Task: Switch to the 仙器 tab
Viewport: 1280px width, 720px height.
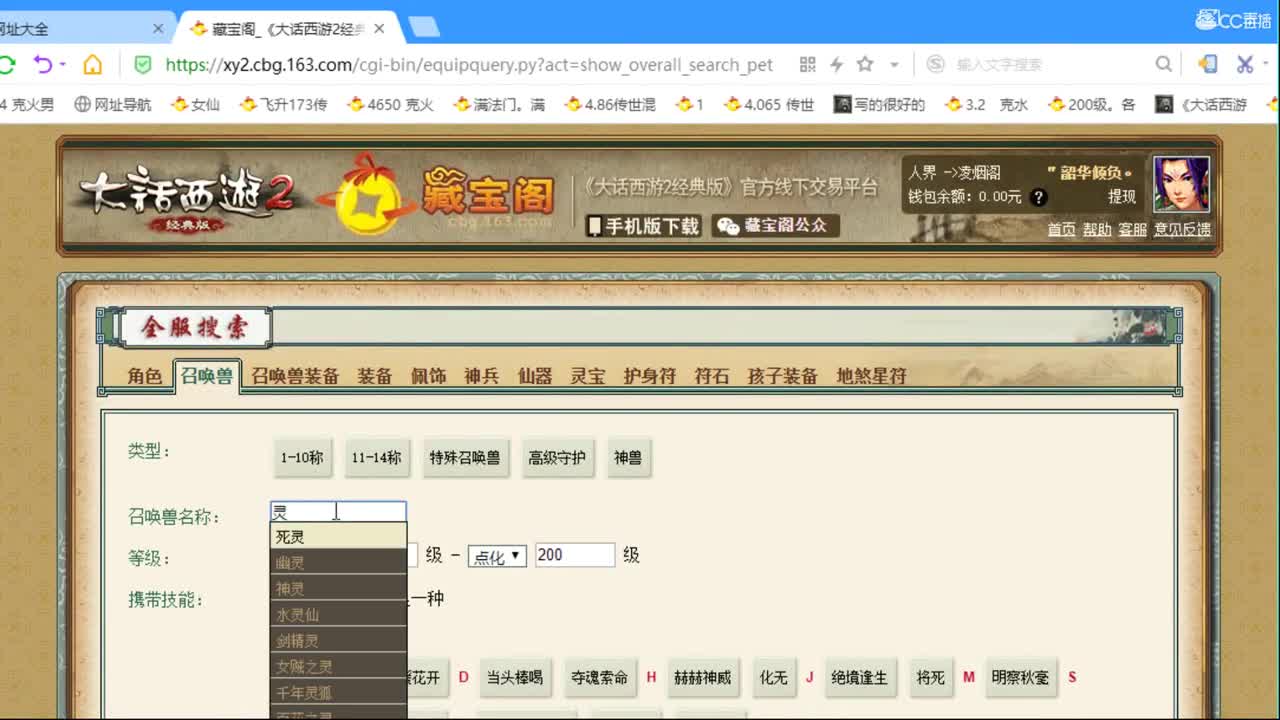Action: 535,376
